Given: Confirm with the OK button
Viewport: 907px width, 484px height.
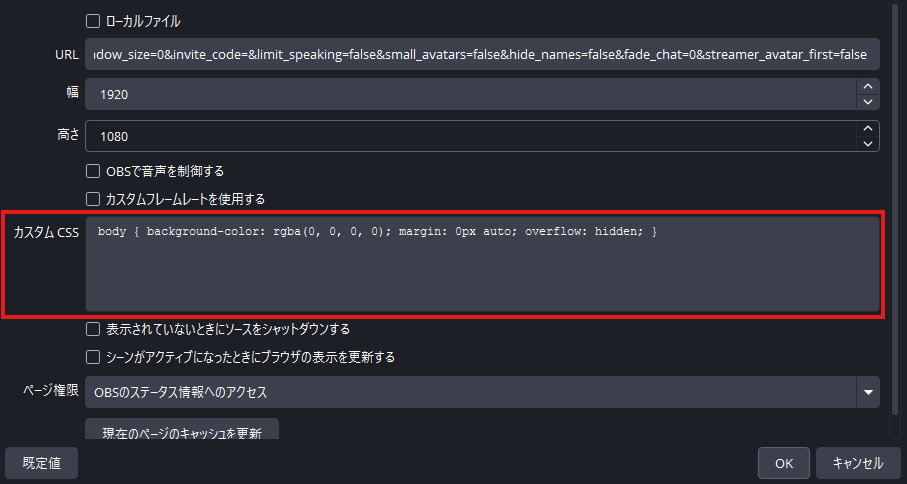Looking at the screenshot, I should 784,463.
